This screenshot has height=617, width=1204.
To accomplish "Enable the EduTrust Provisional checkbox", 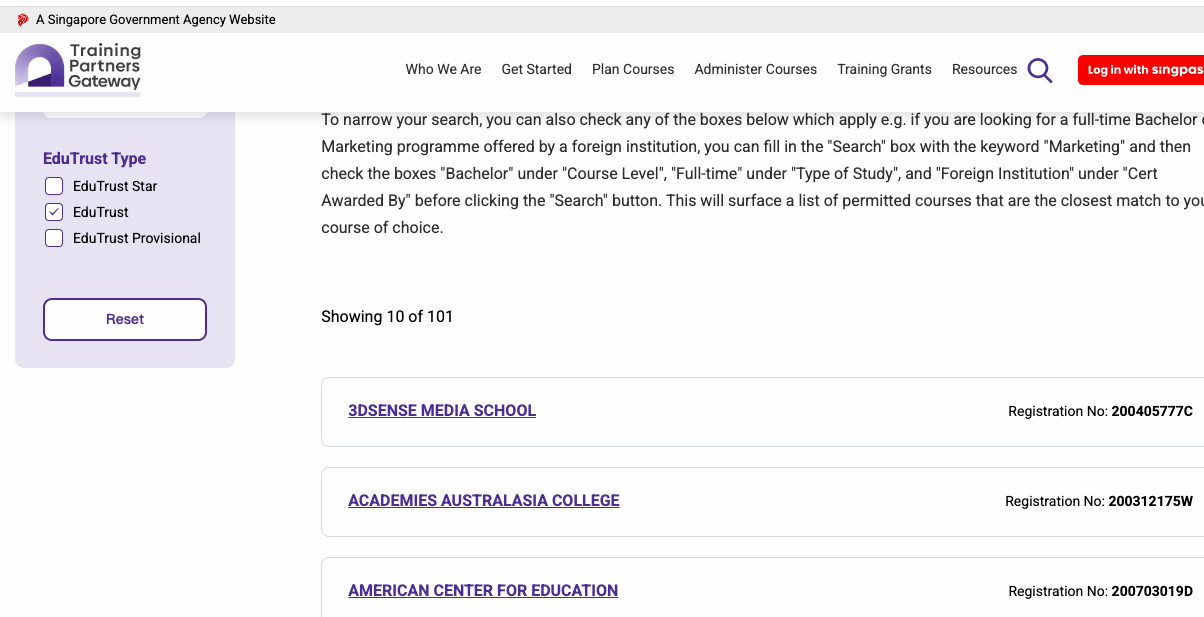I will (x=53, y=238).
